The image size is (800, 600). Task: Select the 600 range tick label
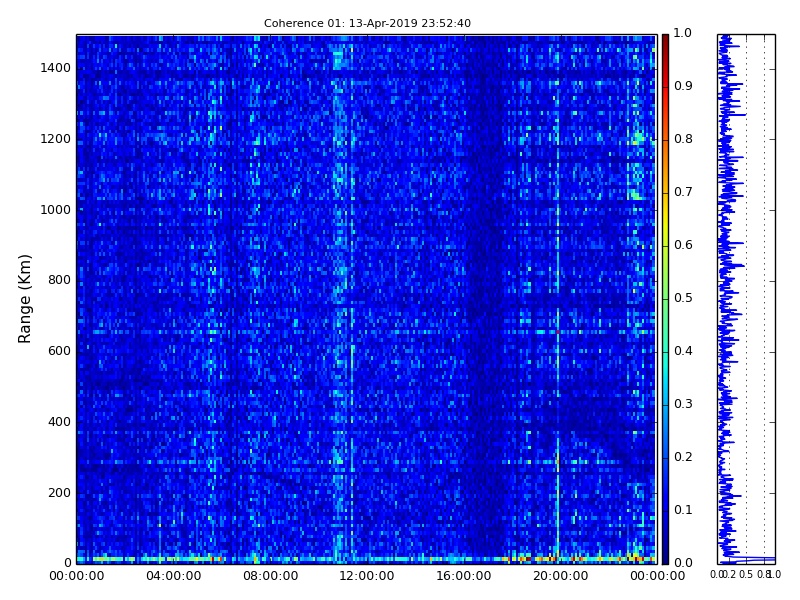click(59, 351)
